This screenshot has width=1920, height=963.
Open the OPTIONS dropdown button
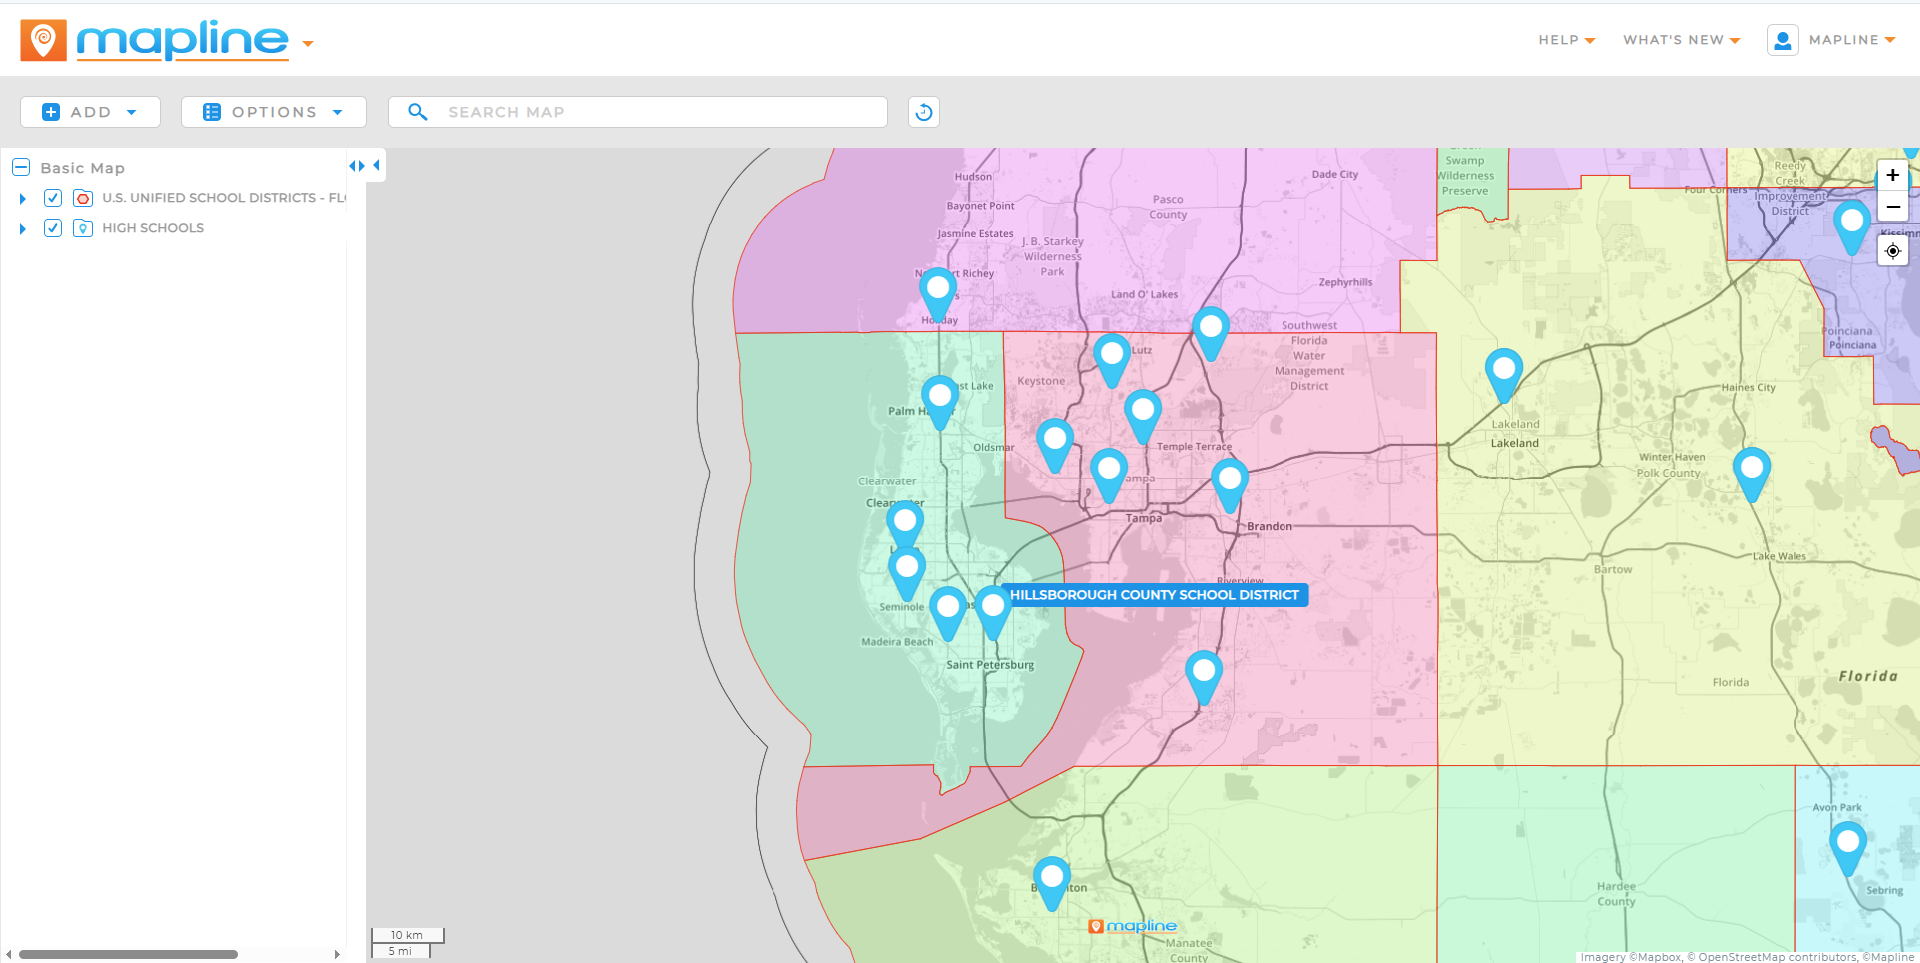273,112
